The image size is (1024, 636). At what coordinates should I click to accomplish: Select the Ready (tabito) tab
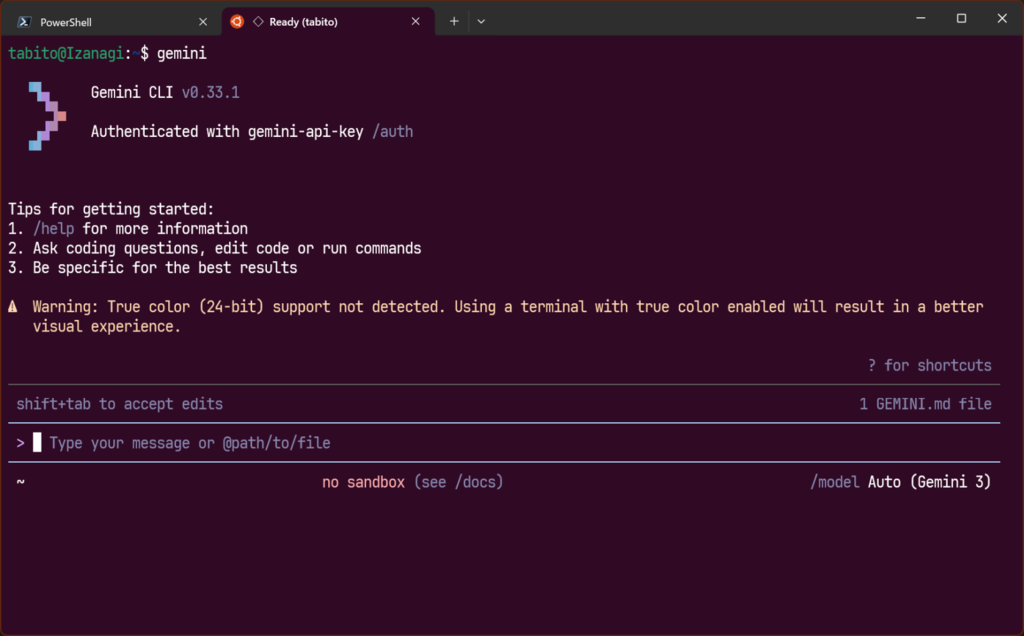tap(328, 22)
